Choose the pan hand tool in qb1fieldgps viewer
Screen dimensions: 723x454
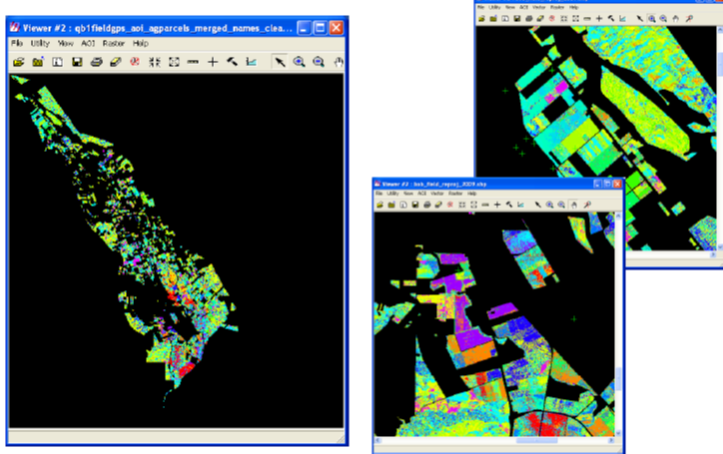338,62
